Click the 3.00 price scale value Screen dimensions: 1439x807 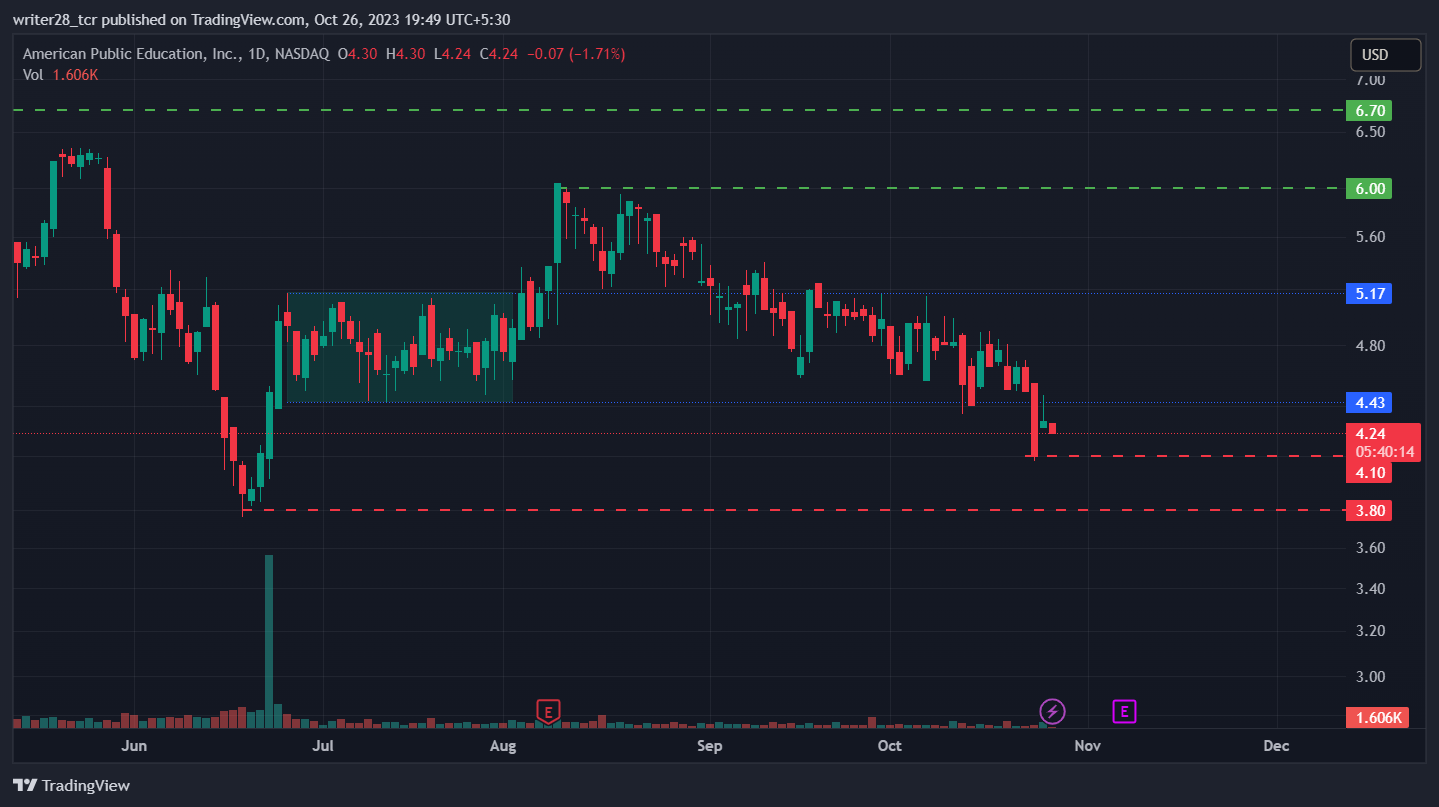(1371, 676)
